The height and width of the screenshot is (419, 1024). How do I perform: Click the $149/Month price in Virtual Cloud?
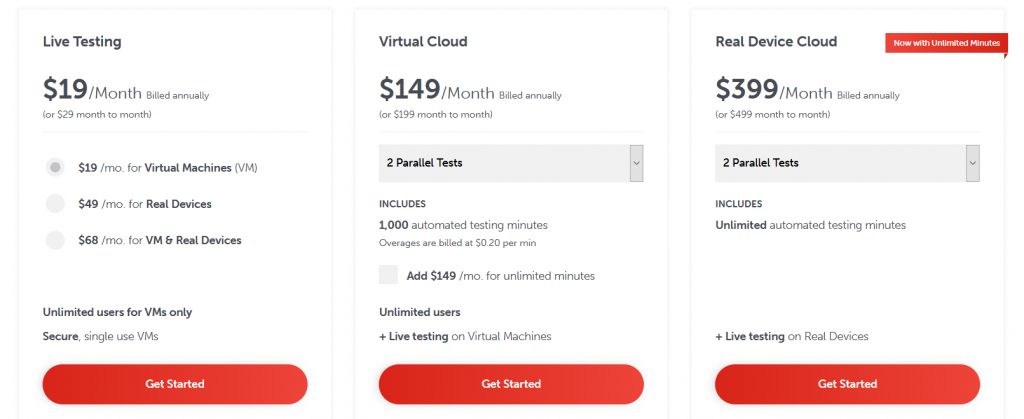pyautogui.click(x=435, y=91)
